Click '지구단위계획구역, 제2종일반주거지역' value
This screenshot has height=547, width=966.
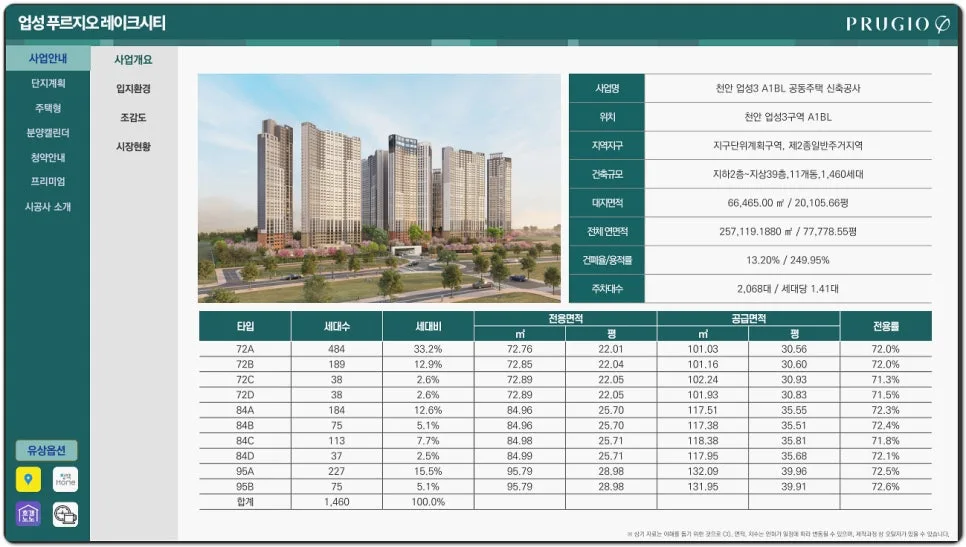[x=788, y=145]
